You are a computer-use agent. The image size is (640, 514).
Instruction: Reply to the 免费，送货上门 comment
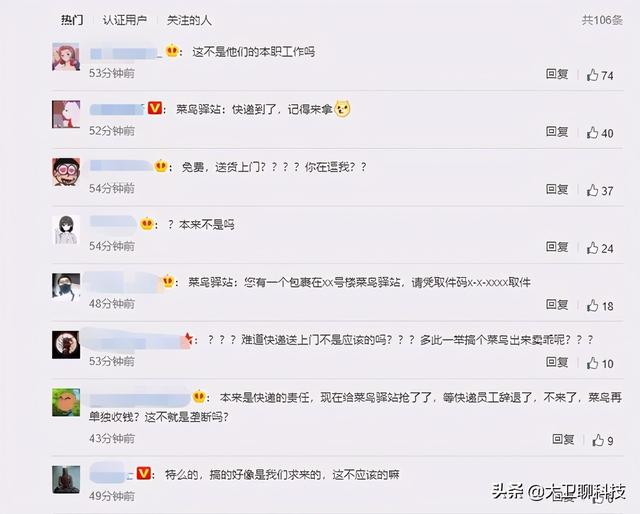point(557,189)
